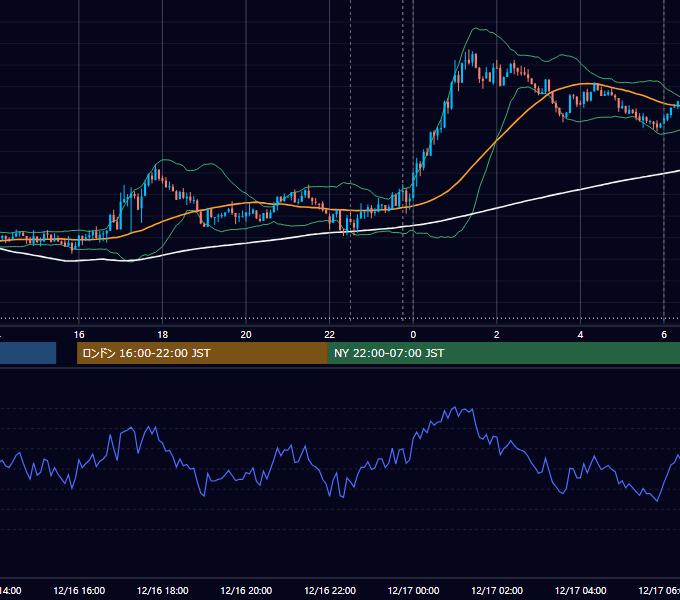
Task: Click the 12/17 04:00 date label
Action: pyautogui.click(x=580, y=590)
